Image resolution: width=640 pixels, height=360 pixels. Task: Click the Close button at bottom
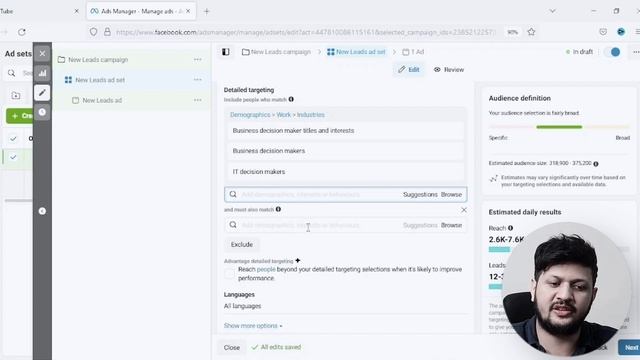click(231, 348)
